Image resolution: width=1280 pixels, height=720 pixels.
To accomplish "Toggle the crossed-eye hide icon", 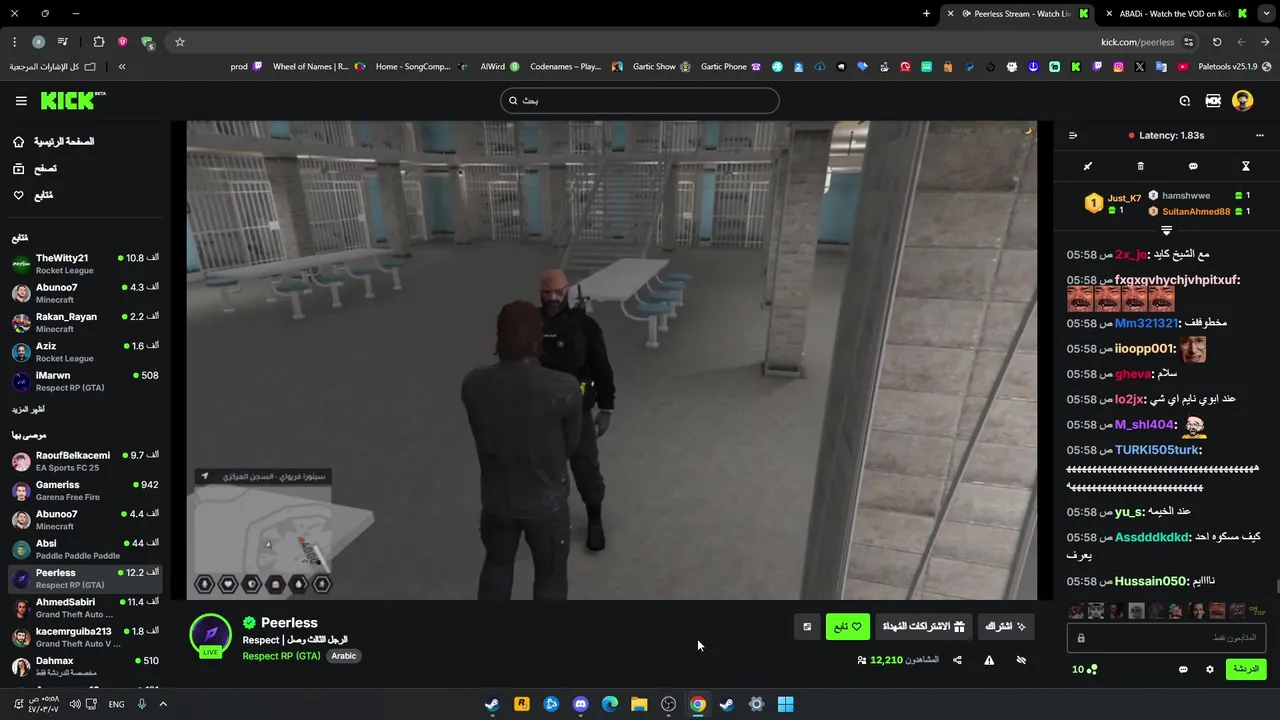I will click(x=1021, y=660).
